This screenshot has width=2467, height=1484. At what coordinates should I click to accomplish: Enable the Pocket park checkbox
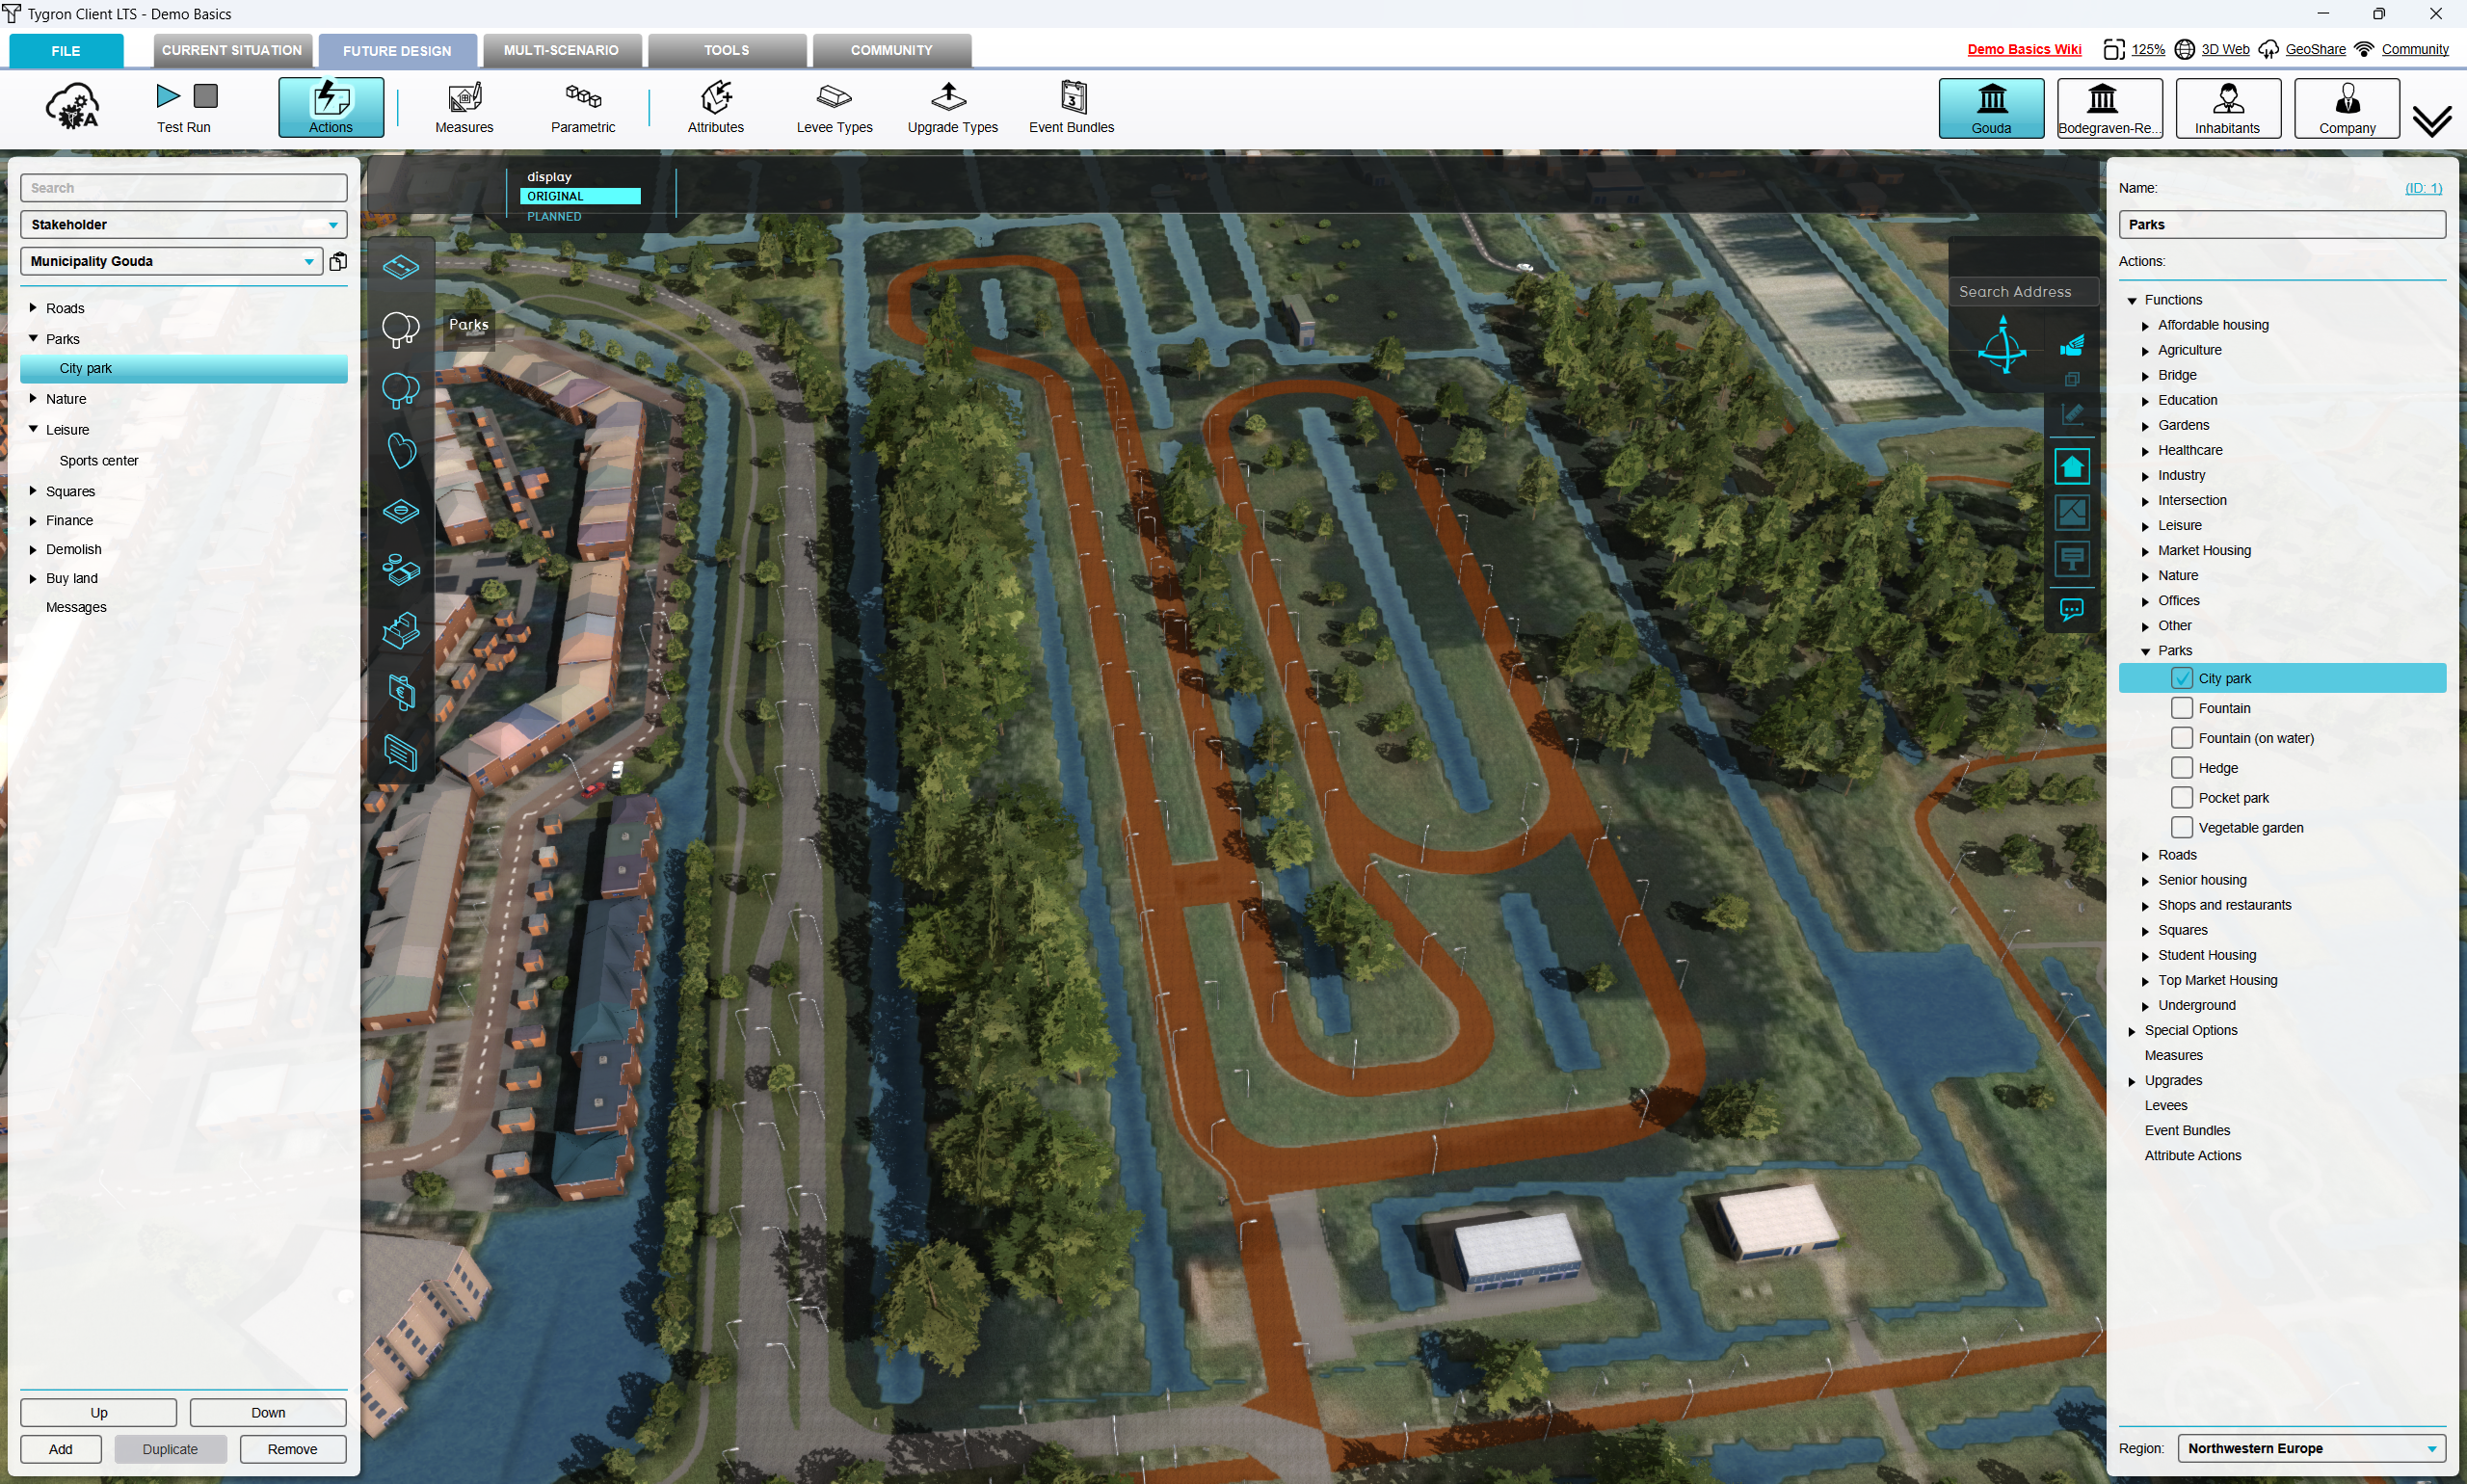pos(2182,798)
